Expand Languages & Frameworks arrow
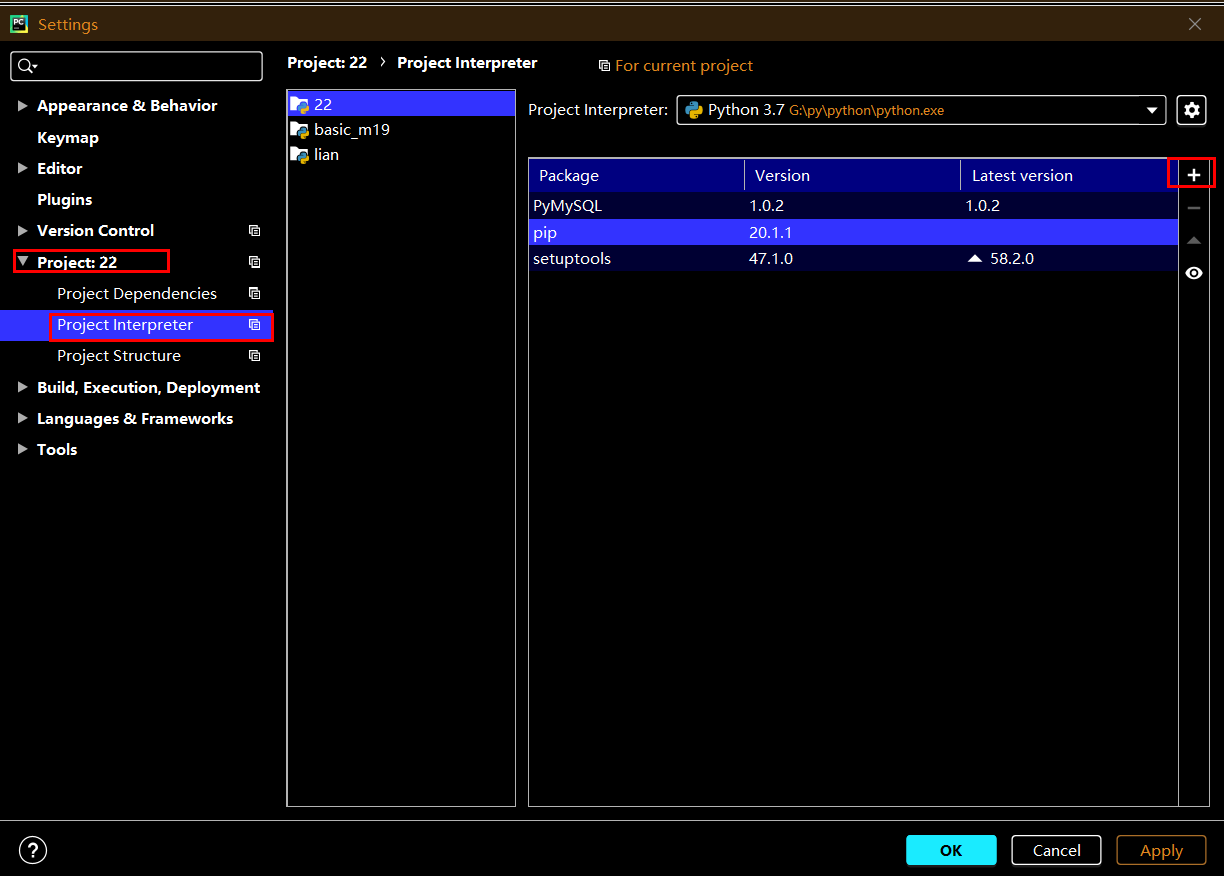The image size is (1224, 876). coord(23,418)
